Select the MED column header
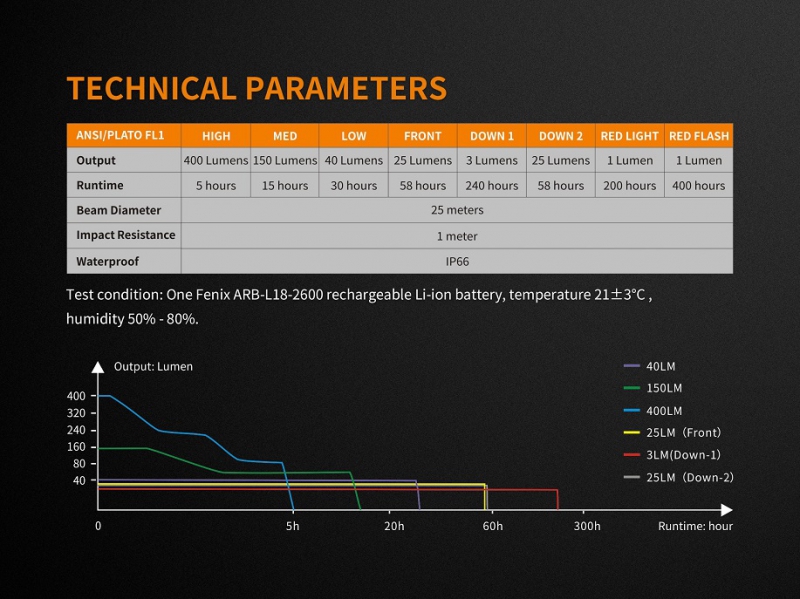800x599 pixels. click(x=285, y=136)
